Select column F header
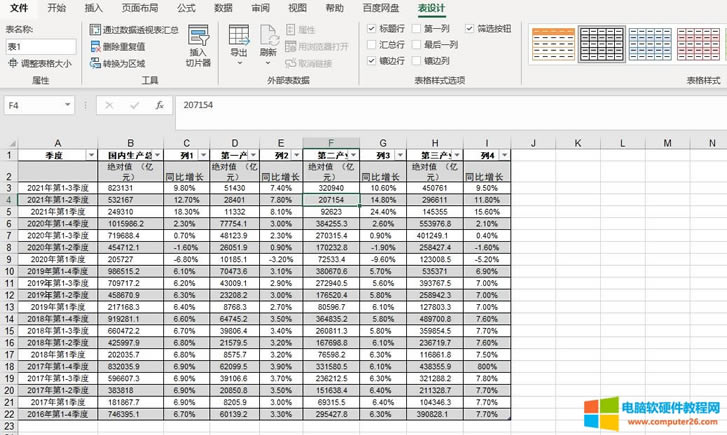The width and height of the screenshot is (727, 435). (330, 143)
